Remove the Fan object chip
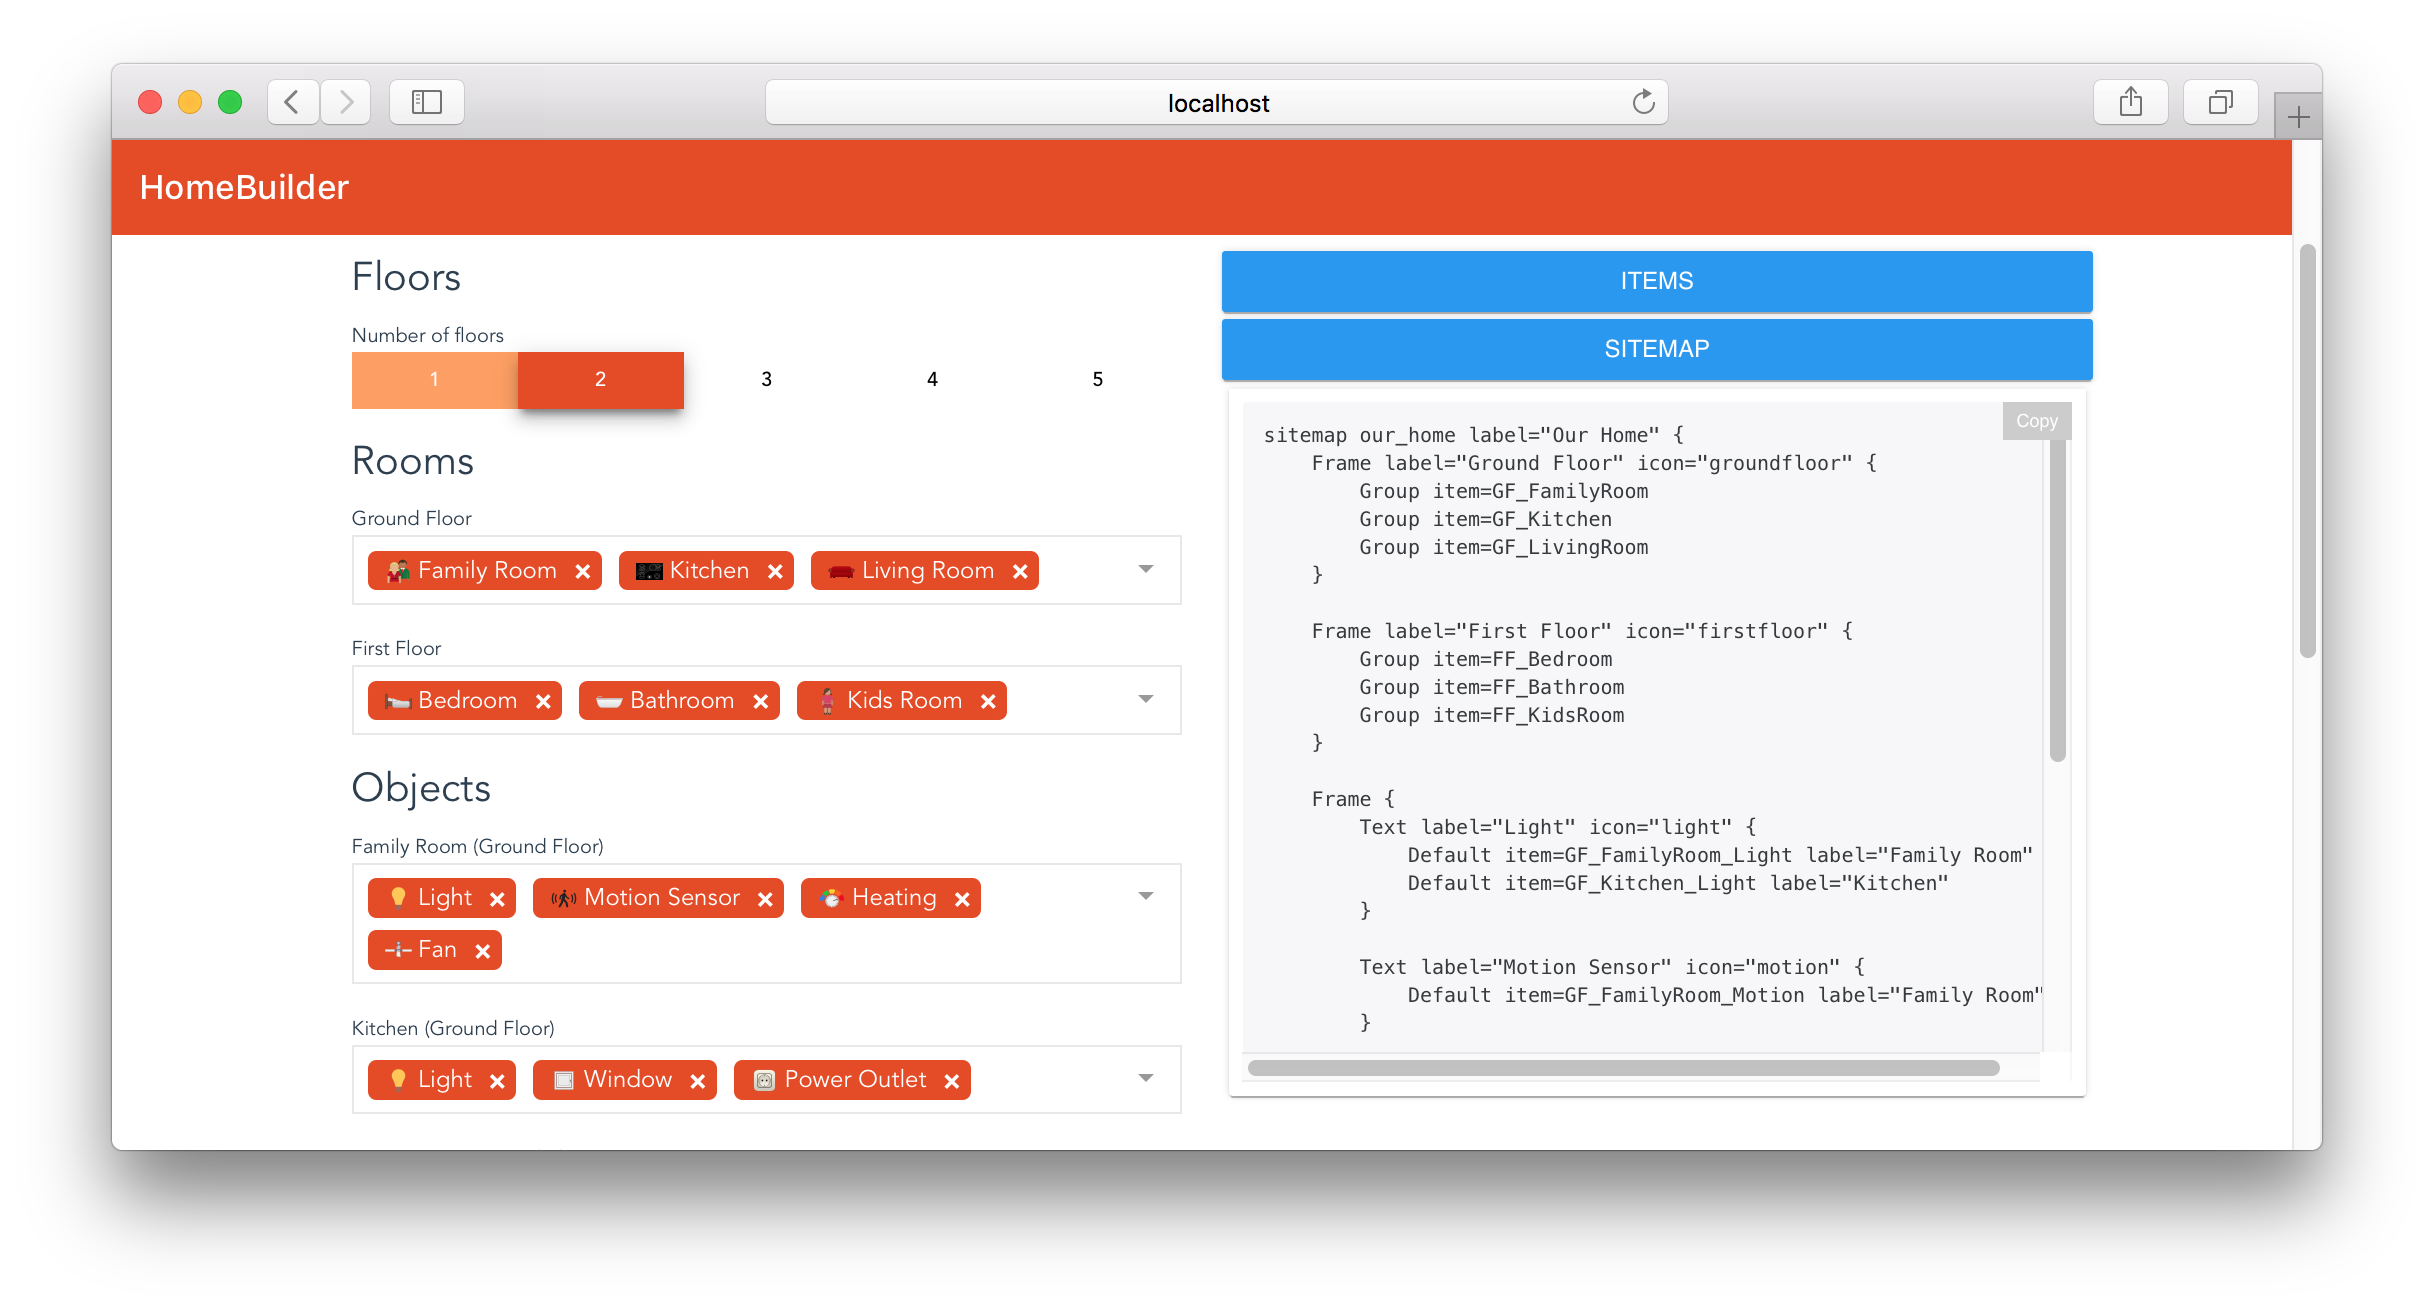 click(x=482, y=951)
